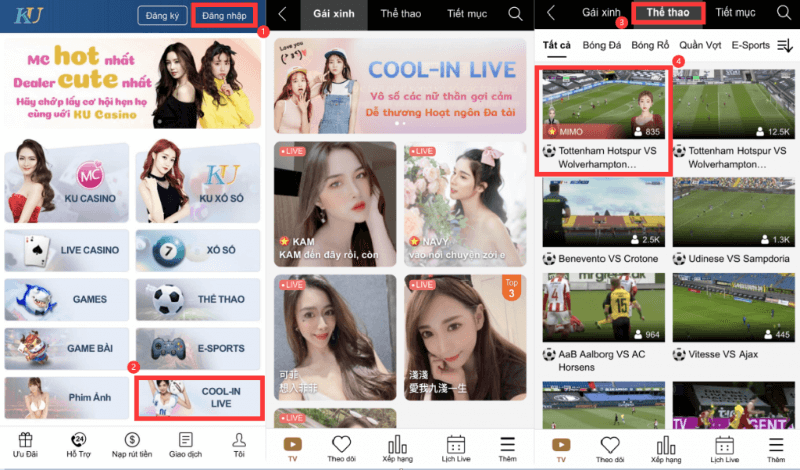Screen dimensions: 800x470
Task: Select the Bóng Rổ filter
Action: (650, 45)
